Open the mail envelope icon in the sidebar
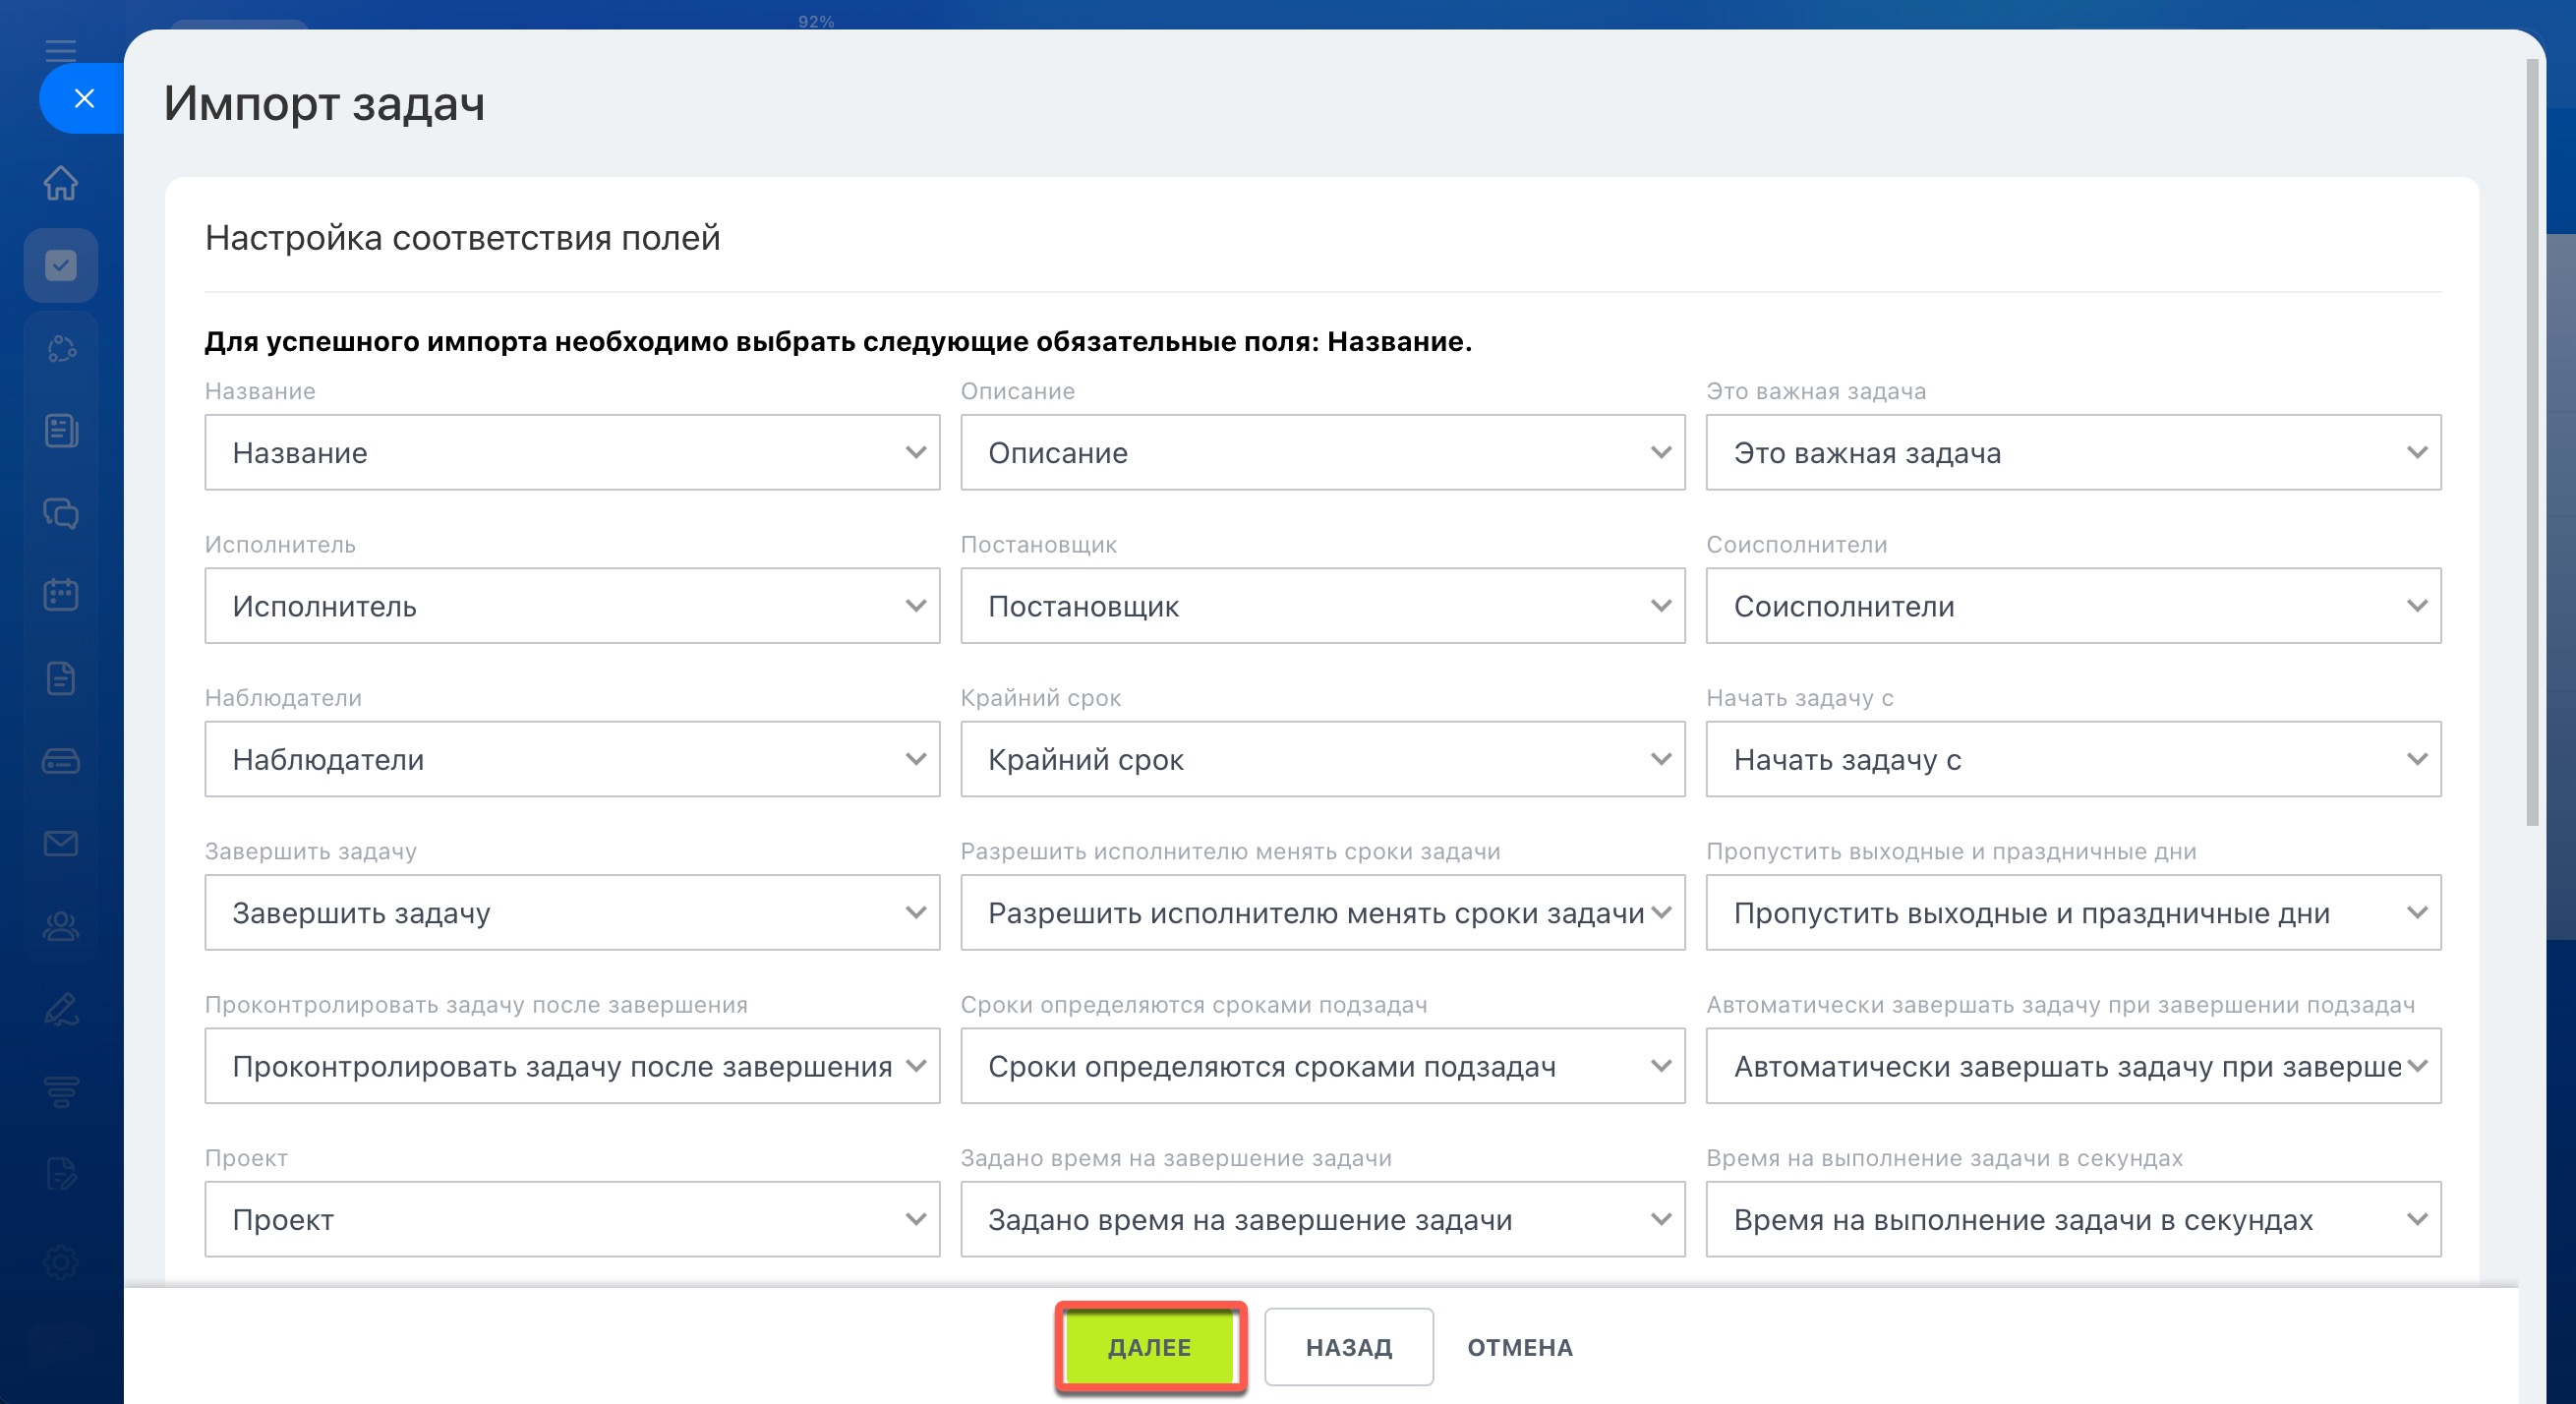2576x1404 pixels. click(61, 843)
